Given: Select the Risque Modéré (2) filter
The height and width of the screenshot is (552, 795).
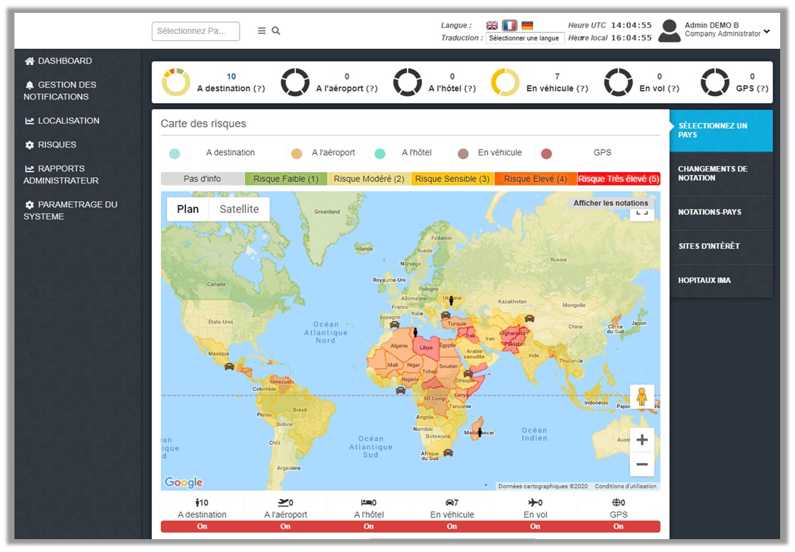Looking at the screenshot, I should [369, 179].
